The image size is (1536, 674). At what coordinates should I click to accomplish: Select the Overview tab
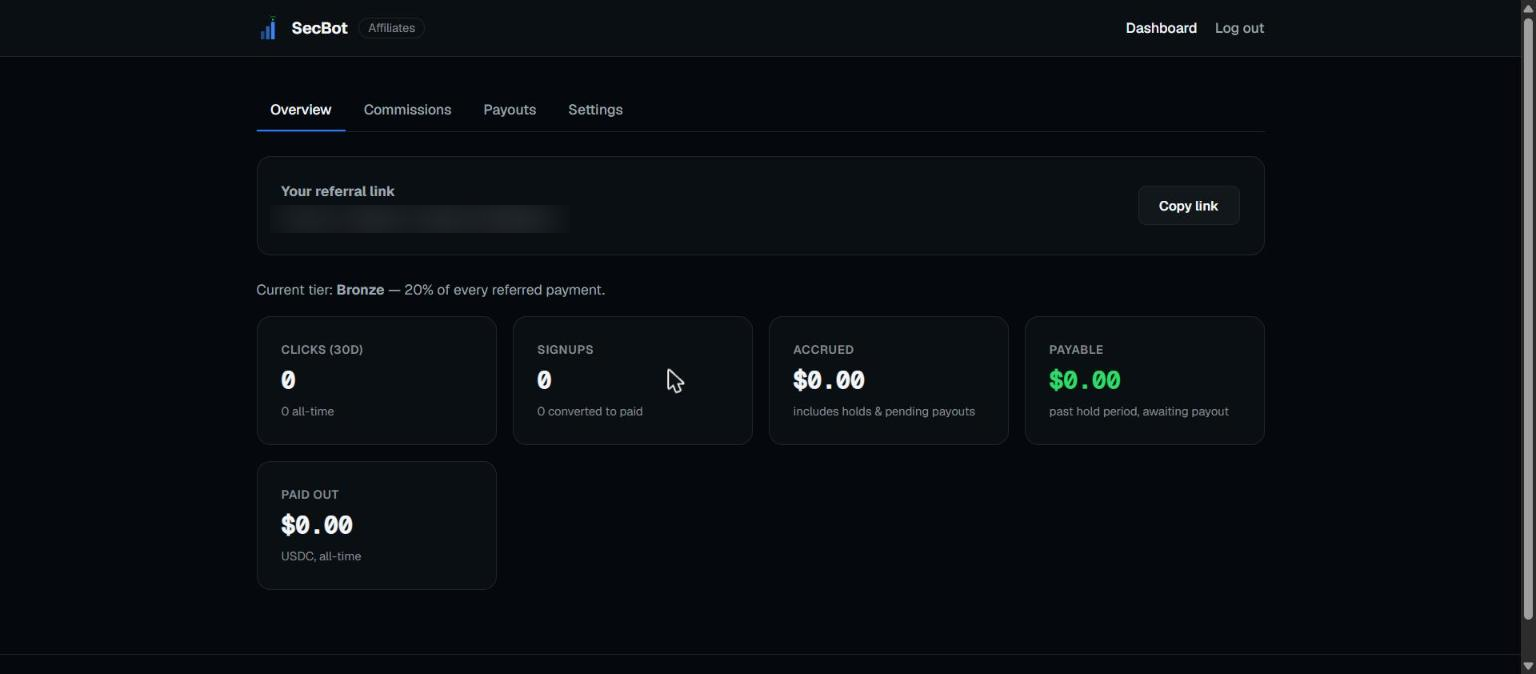300,110
